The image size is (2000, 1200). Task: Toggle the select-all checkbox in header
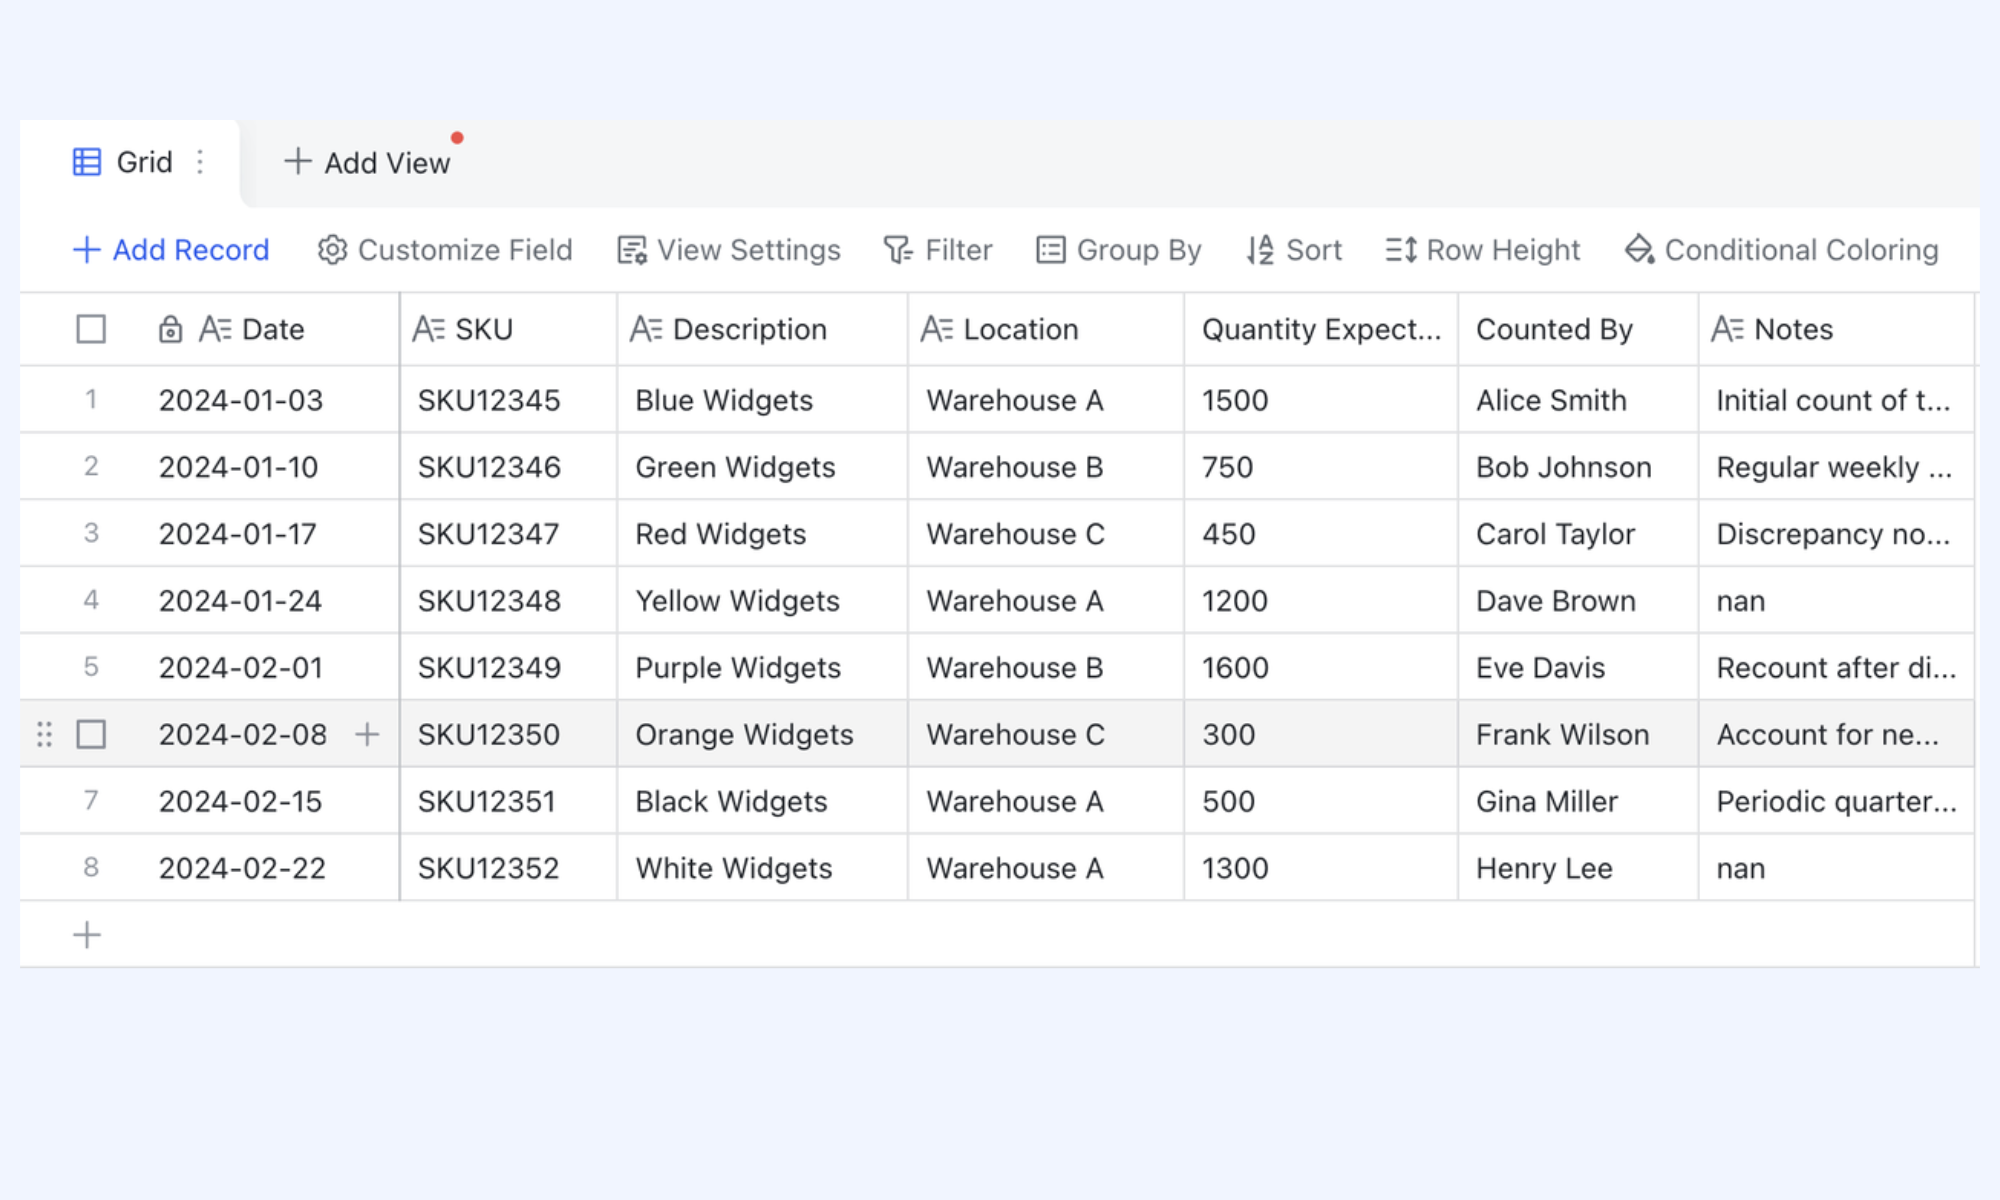tap(91, 329)
